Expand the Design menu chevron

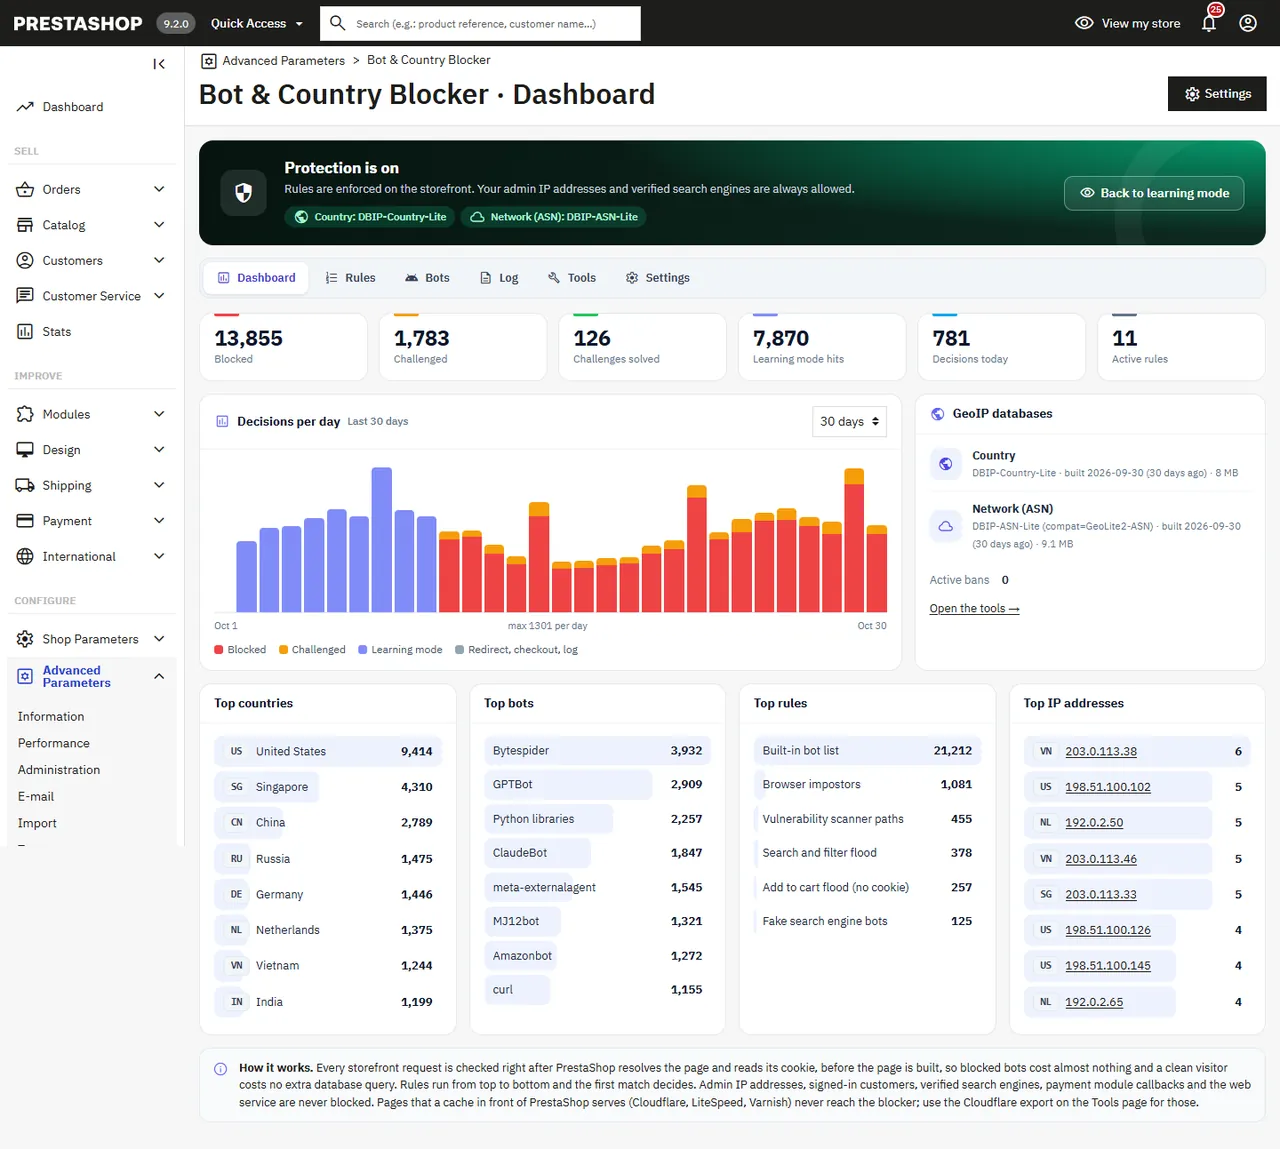point(159,450)
